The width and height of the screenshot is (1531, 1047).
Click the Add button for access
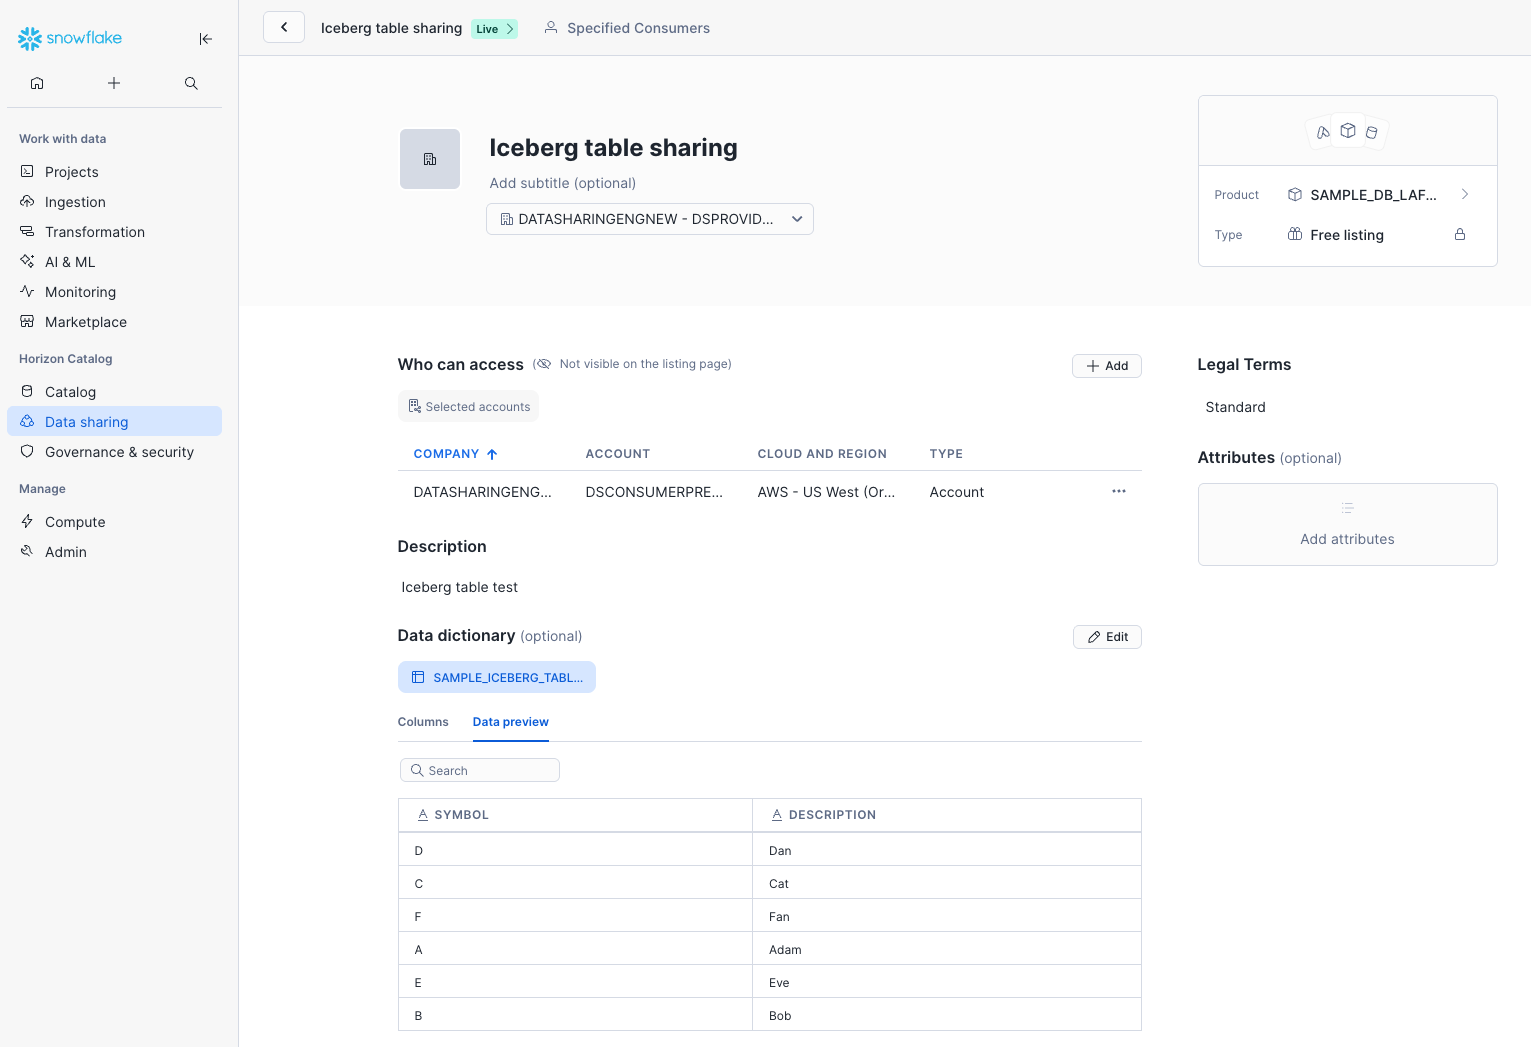tap(1106, 365)
